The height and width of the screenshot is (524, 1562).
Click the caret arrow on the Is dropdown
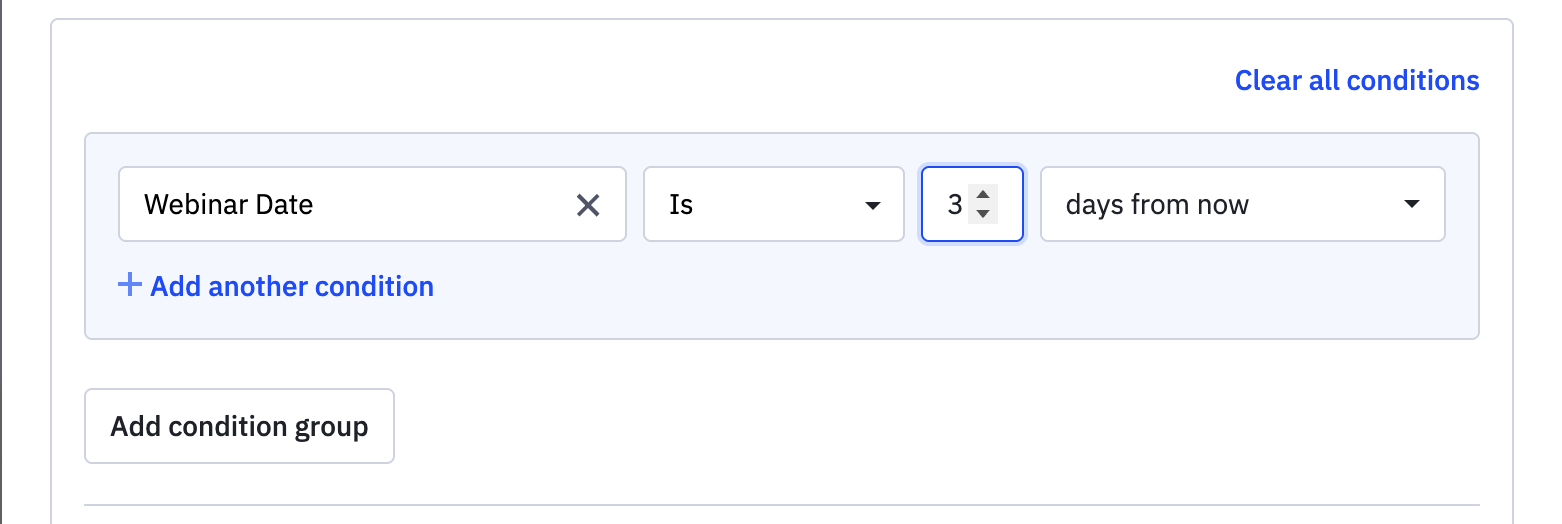(x=872, y=205)
